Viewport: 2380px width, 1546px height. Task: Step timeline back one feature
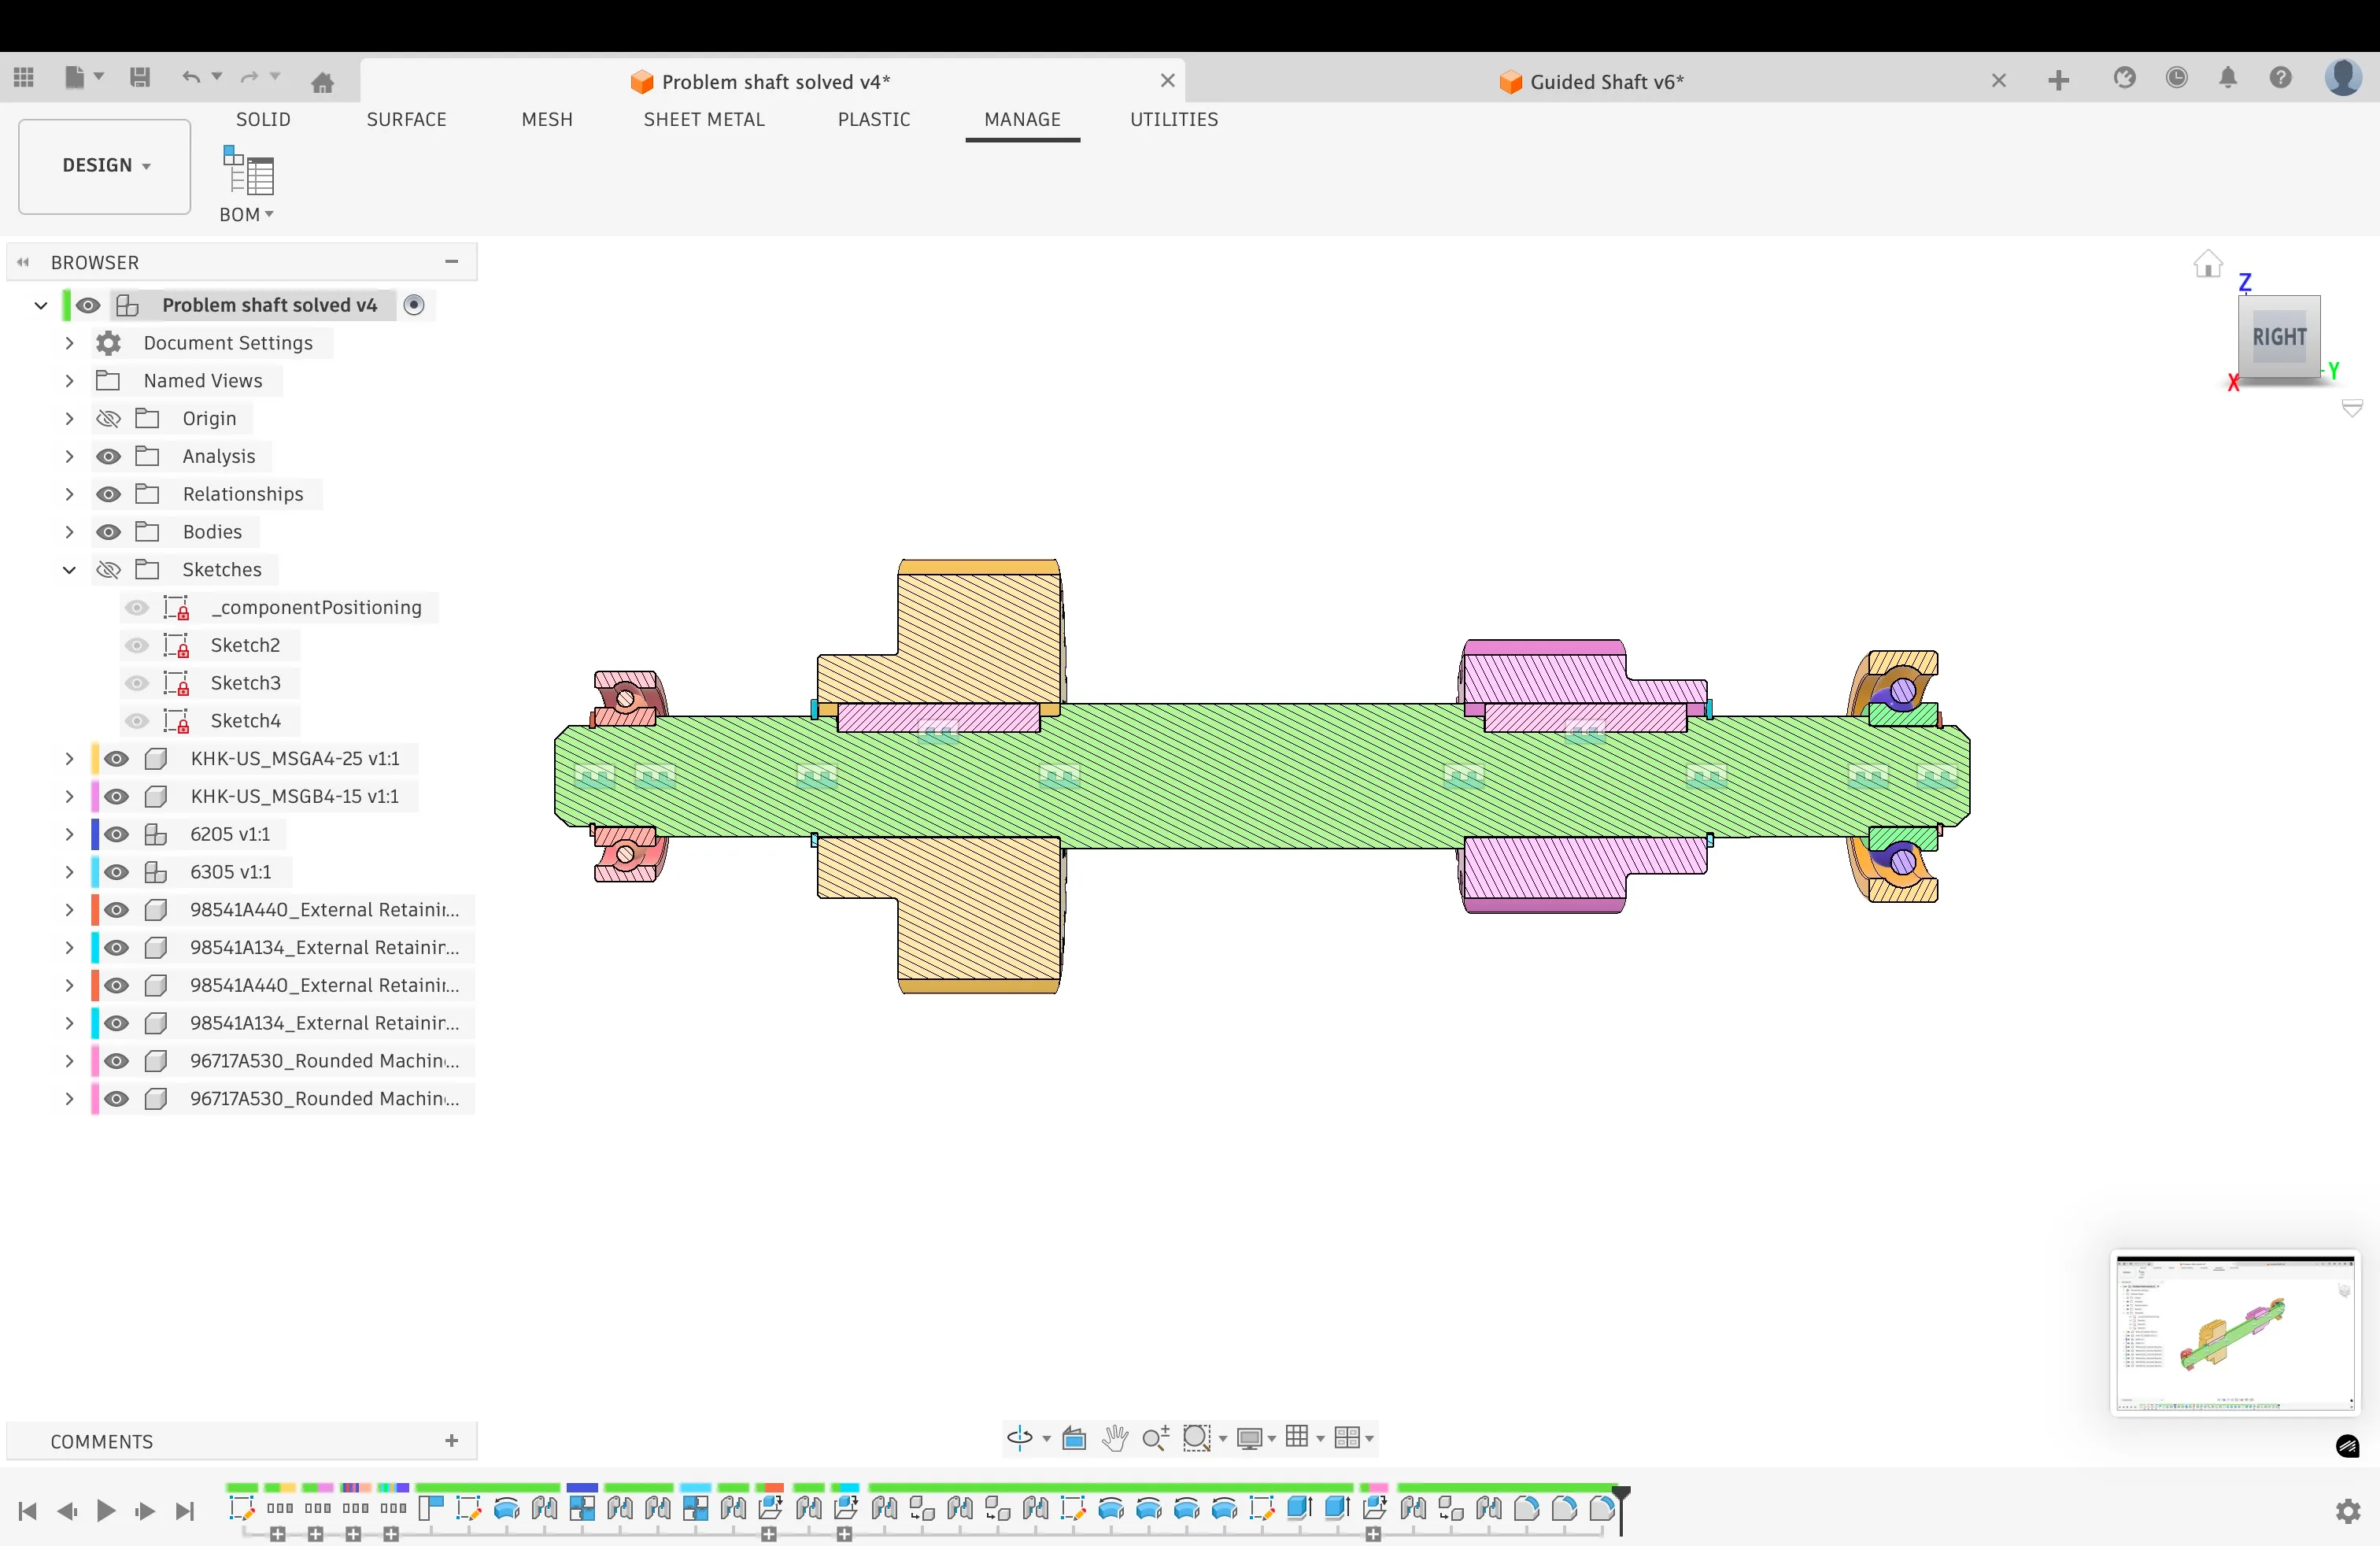[67, 1511]
